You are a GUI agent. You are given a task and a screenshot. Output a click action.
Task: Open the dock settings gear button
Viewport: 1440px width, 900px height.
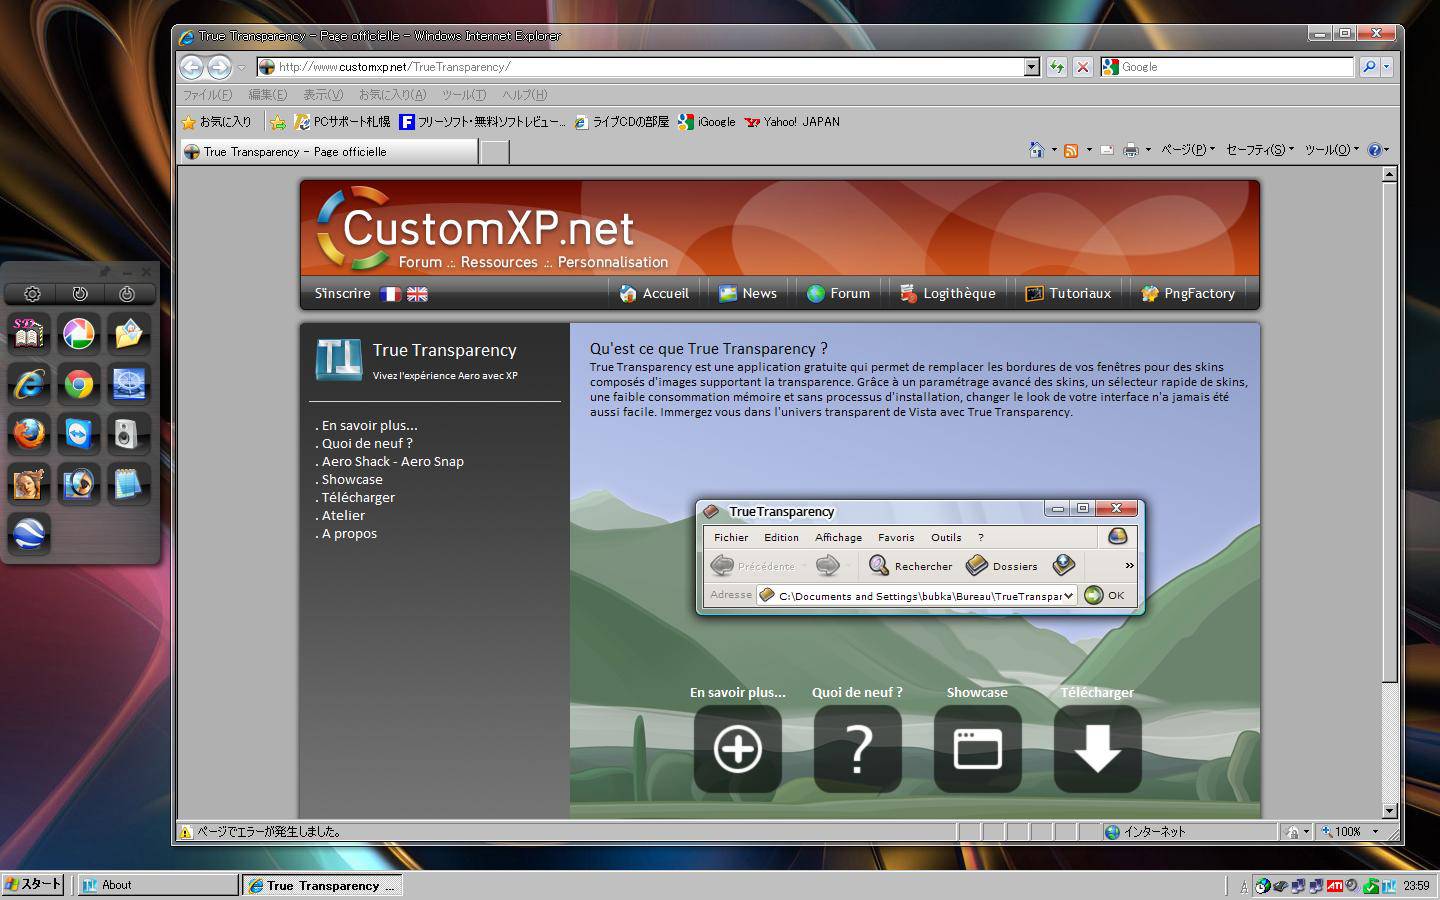click(32, 294)
